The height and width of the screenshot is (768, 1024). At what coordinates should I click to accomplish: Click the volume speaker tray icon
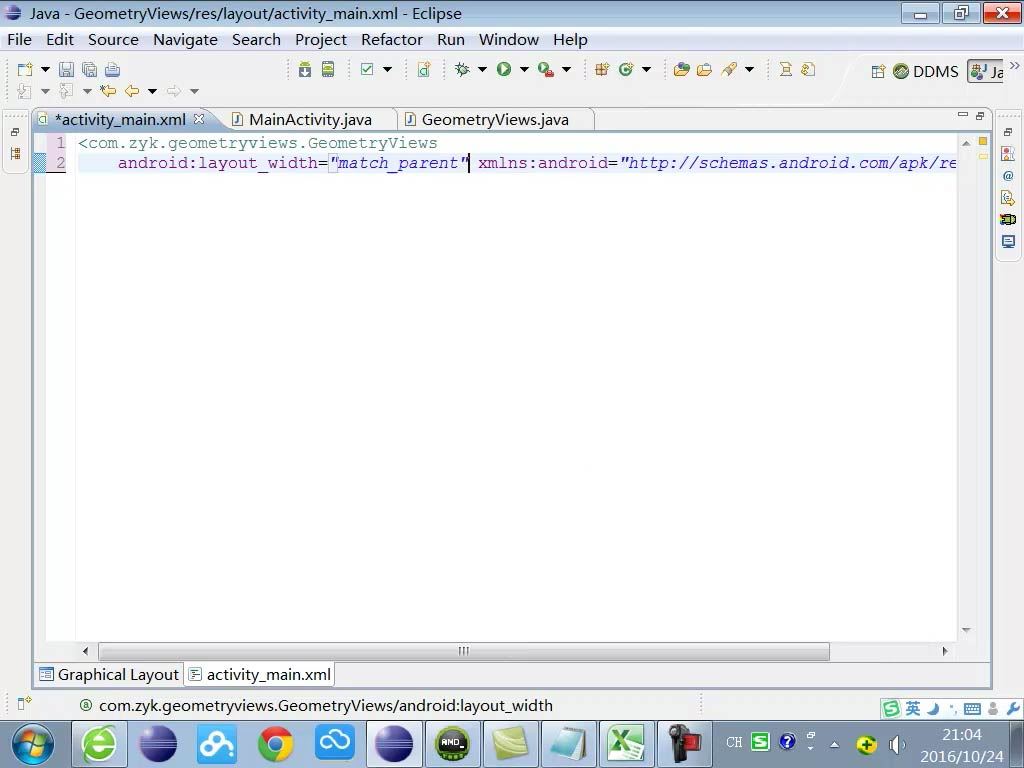point(897,744)
